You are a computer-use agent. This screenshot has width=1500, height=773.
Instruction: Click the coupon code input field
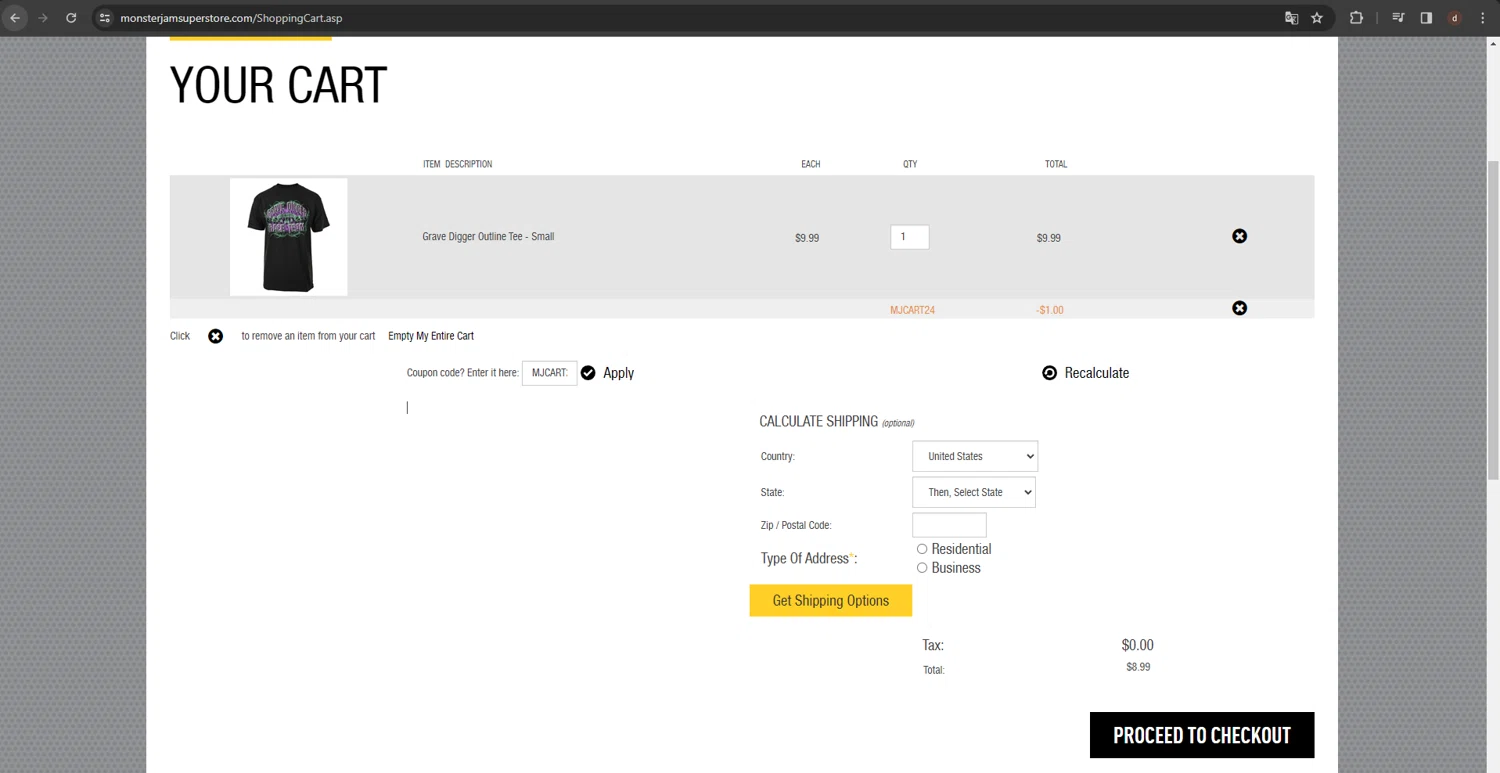click(x=549, y=373)
